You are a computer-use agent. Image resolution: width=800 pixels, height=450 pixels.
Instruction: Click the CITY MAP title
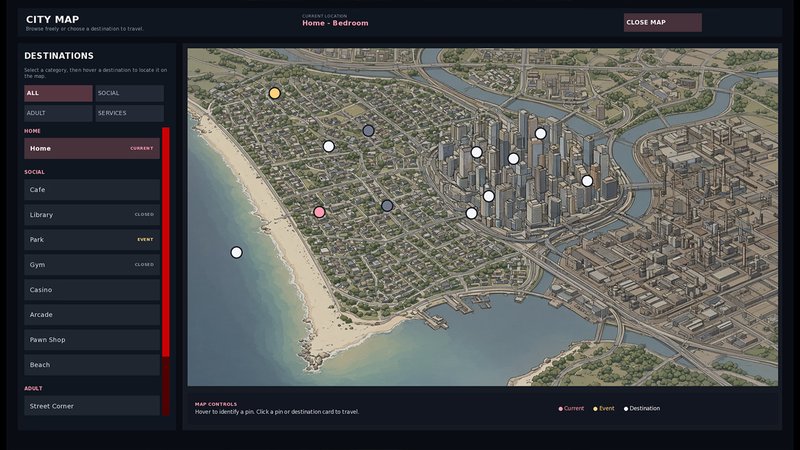tap(53, 19)
